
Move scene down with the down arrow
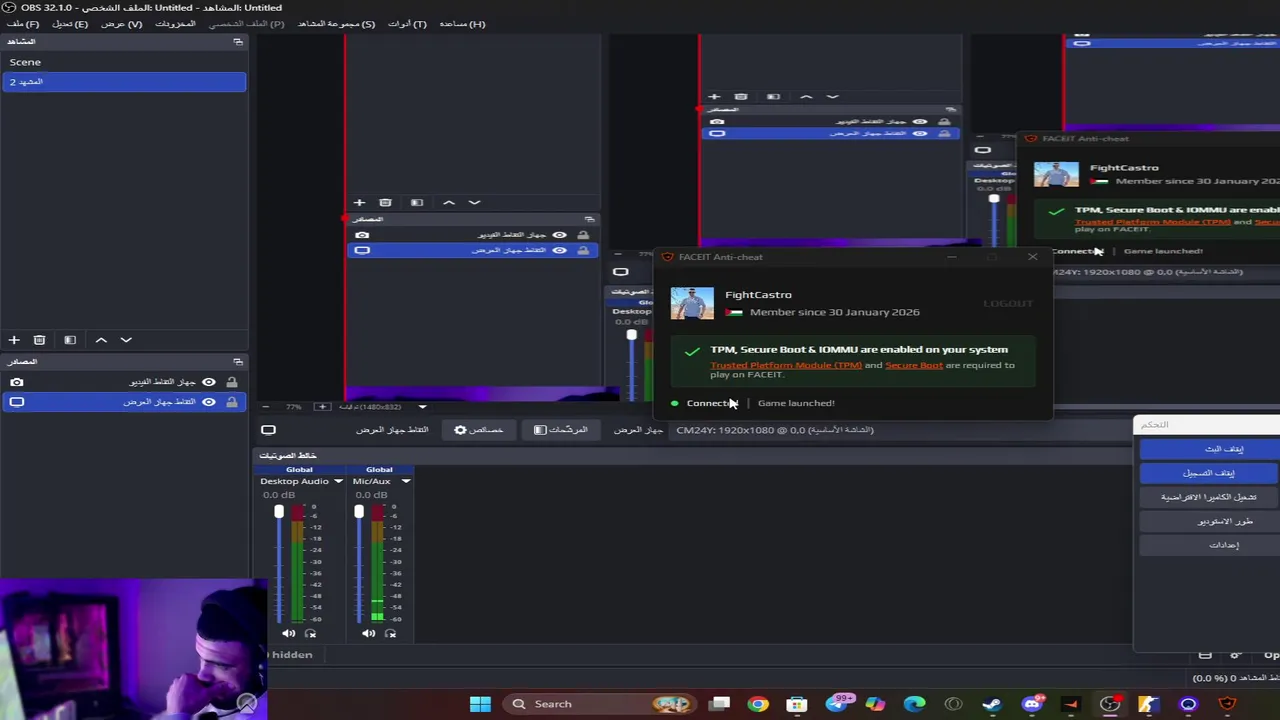point(126,340)
